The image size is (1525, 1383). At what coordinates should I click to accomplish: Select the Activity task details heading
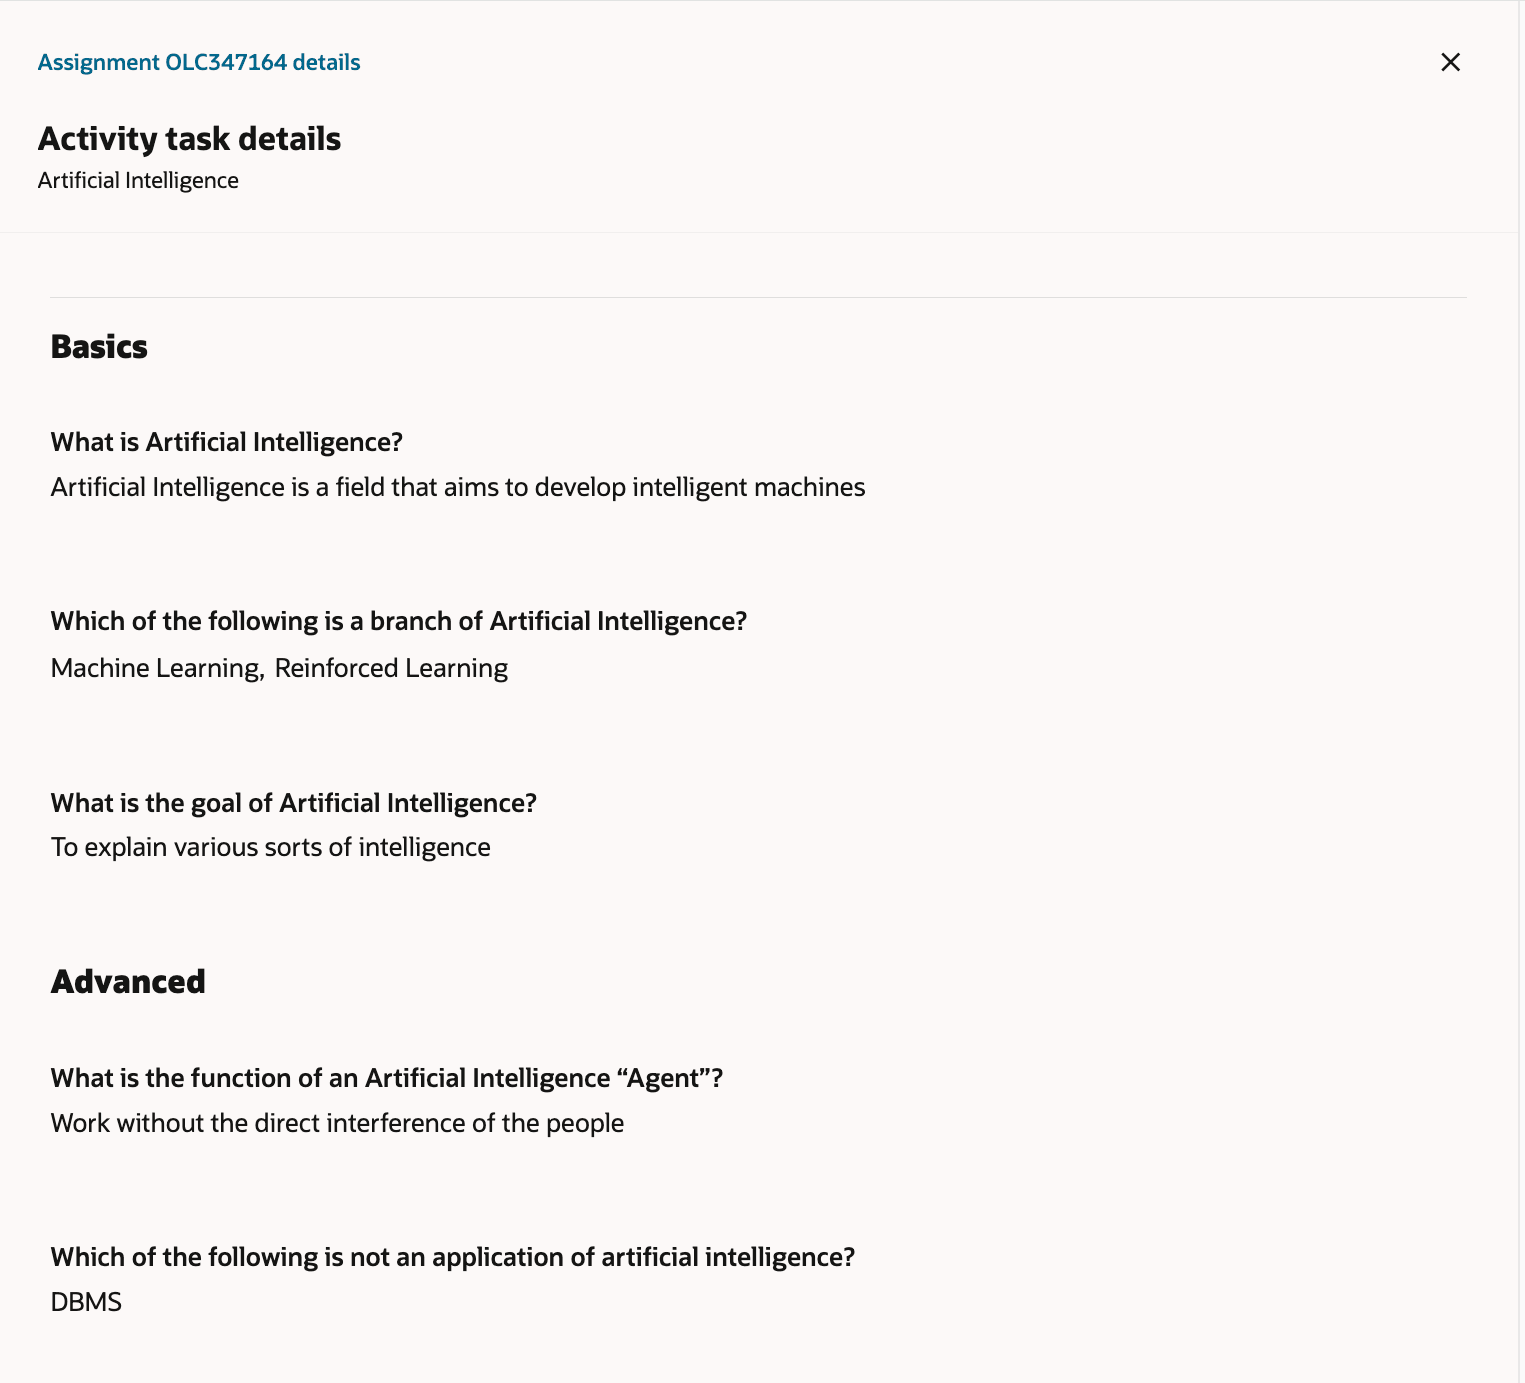(x=189, y=139)
